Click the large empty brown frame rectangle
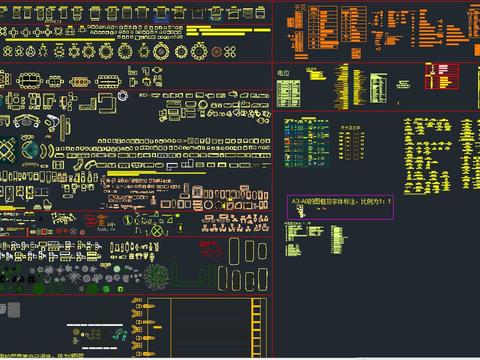 (x=211, y=328)
